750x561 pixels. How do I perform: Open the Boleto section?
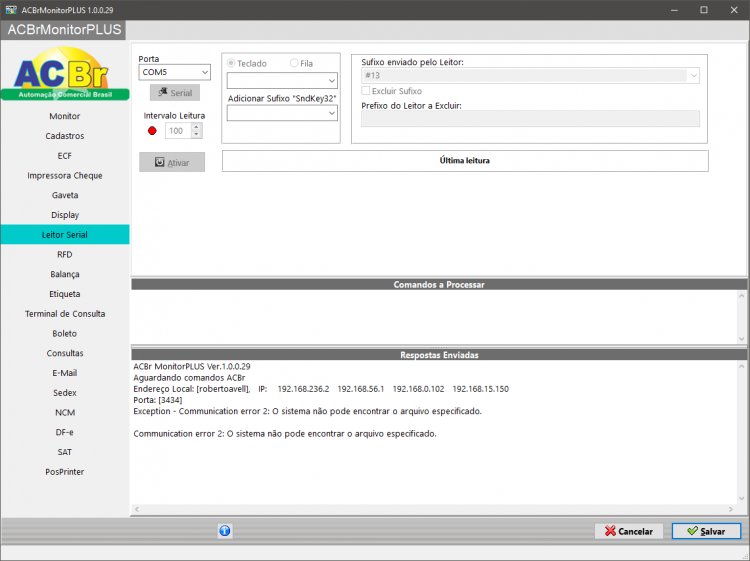pyautogui.click(x=65, y=333)
